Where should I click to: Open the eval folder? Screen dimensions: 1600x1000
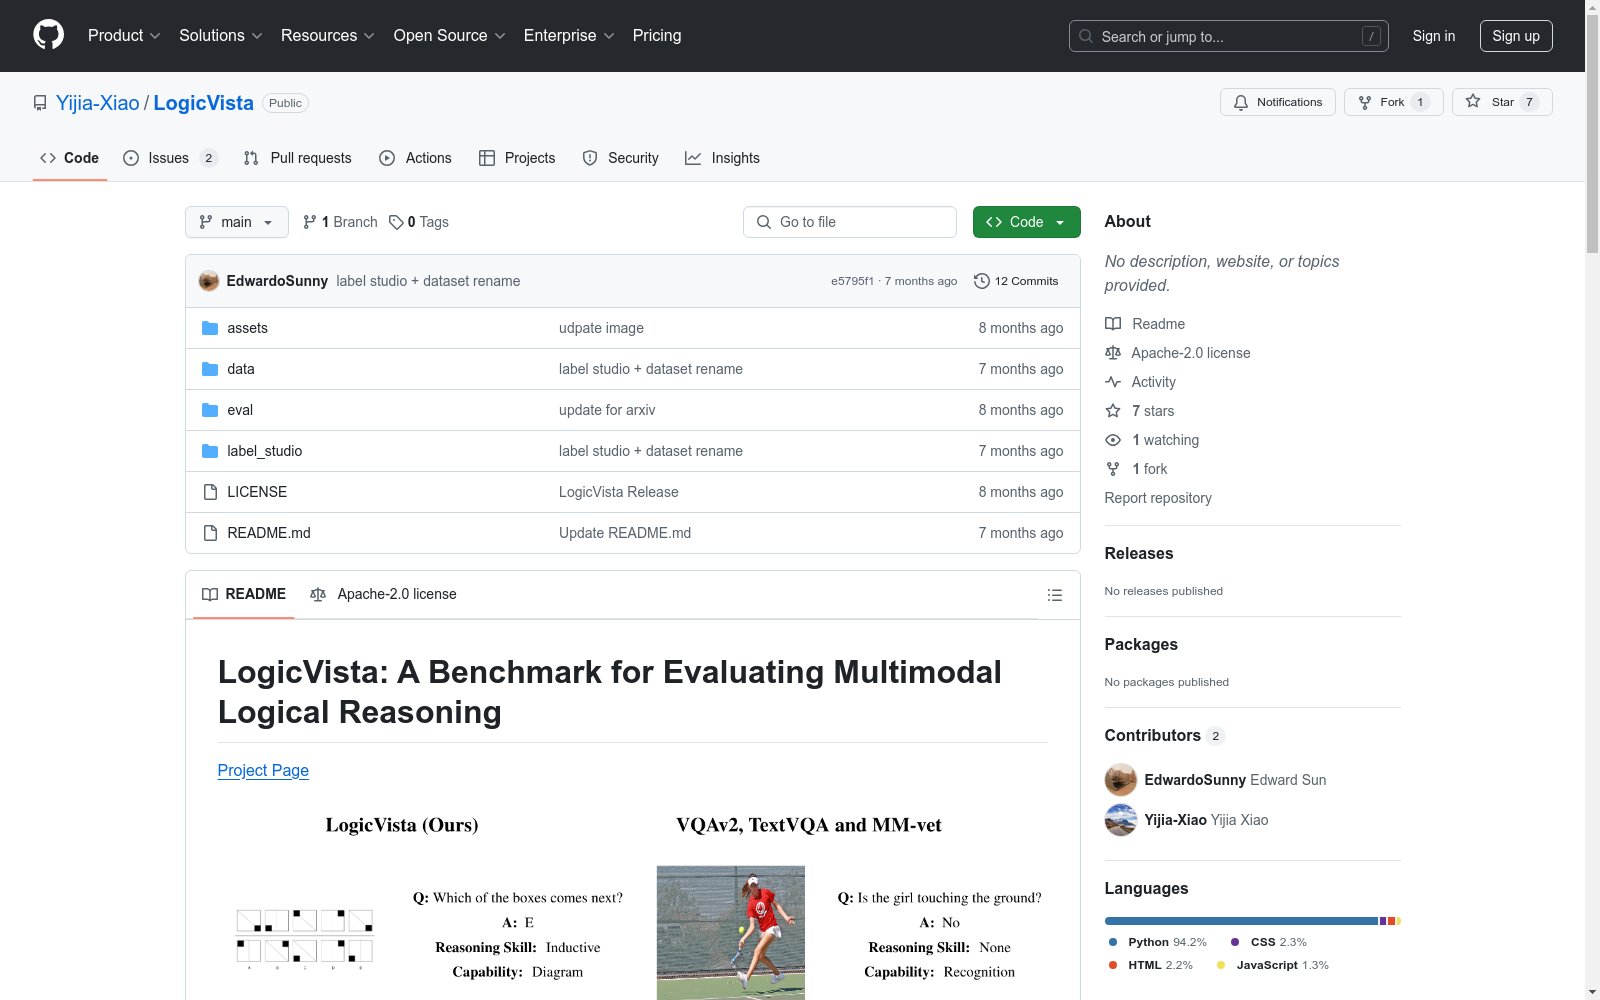pos(239,410)
